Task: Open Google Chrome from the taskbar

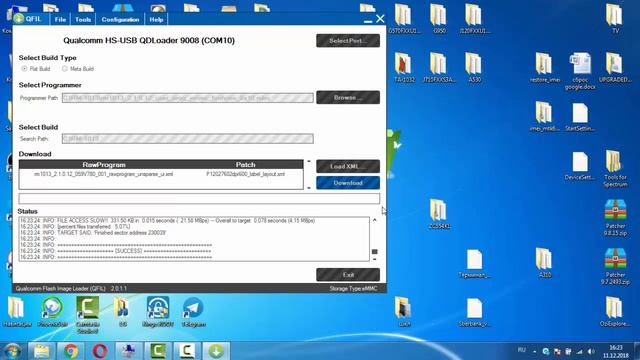Action: [x=71, y=351]
